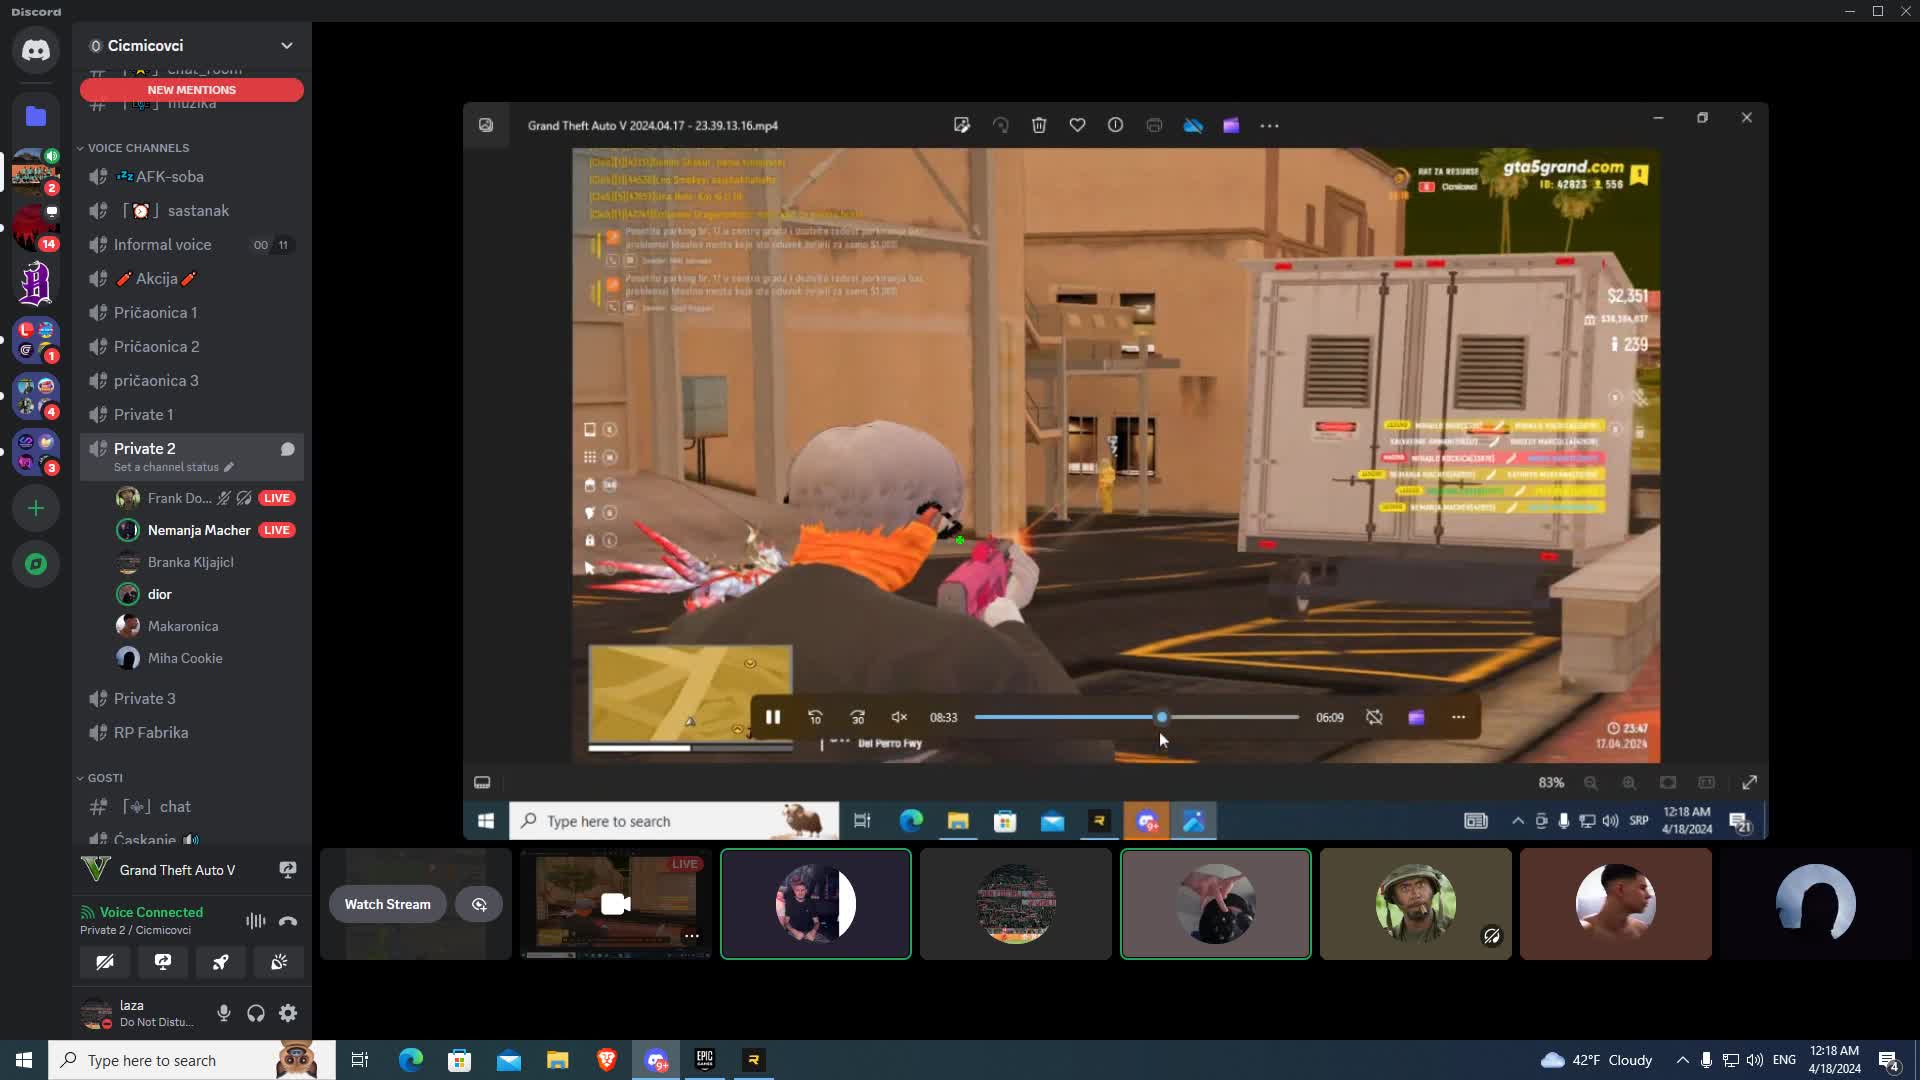This screenshot has width=1920, height=1080.
Task: Open options dots on own stream tile
Action: point(691,936)
